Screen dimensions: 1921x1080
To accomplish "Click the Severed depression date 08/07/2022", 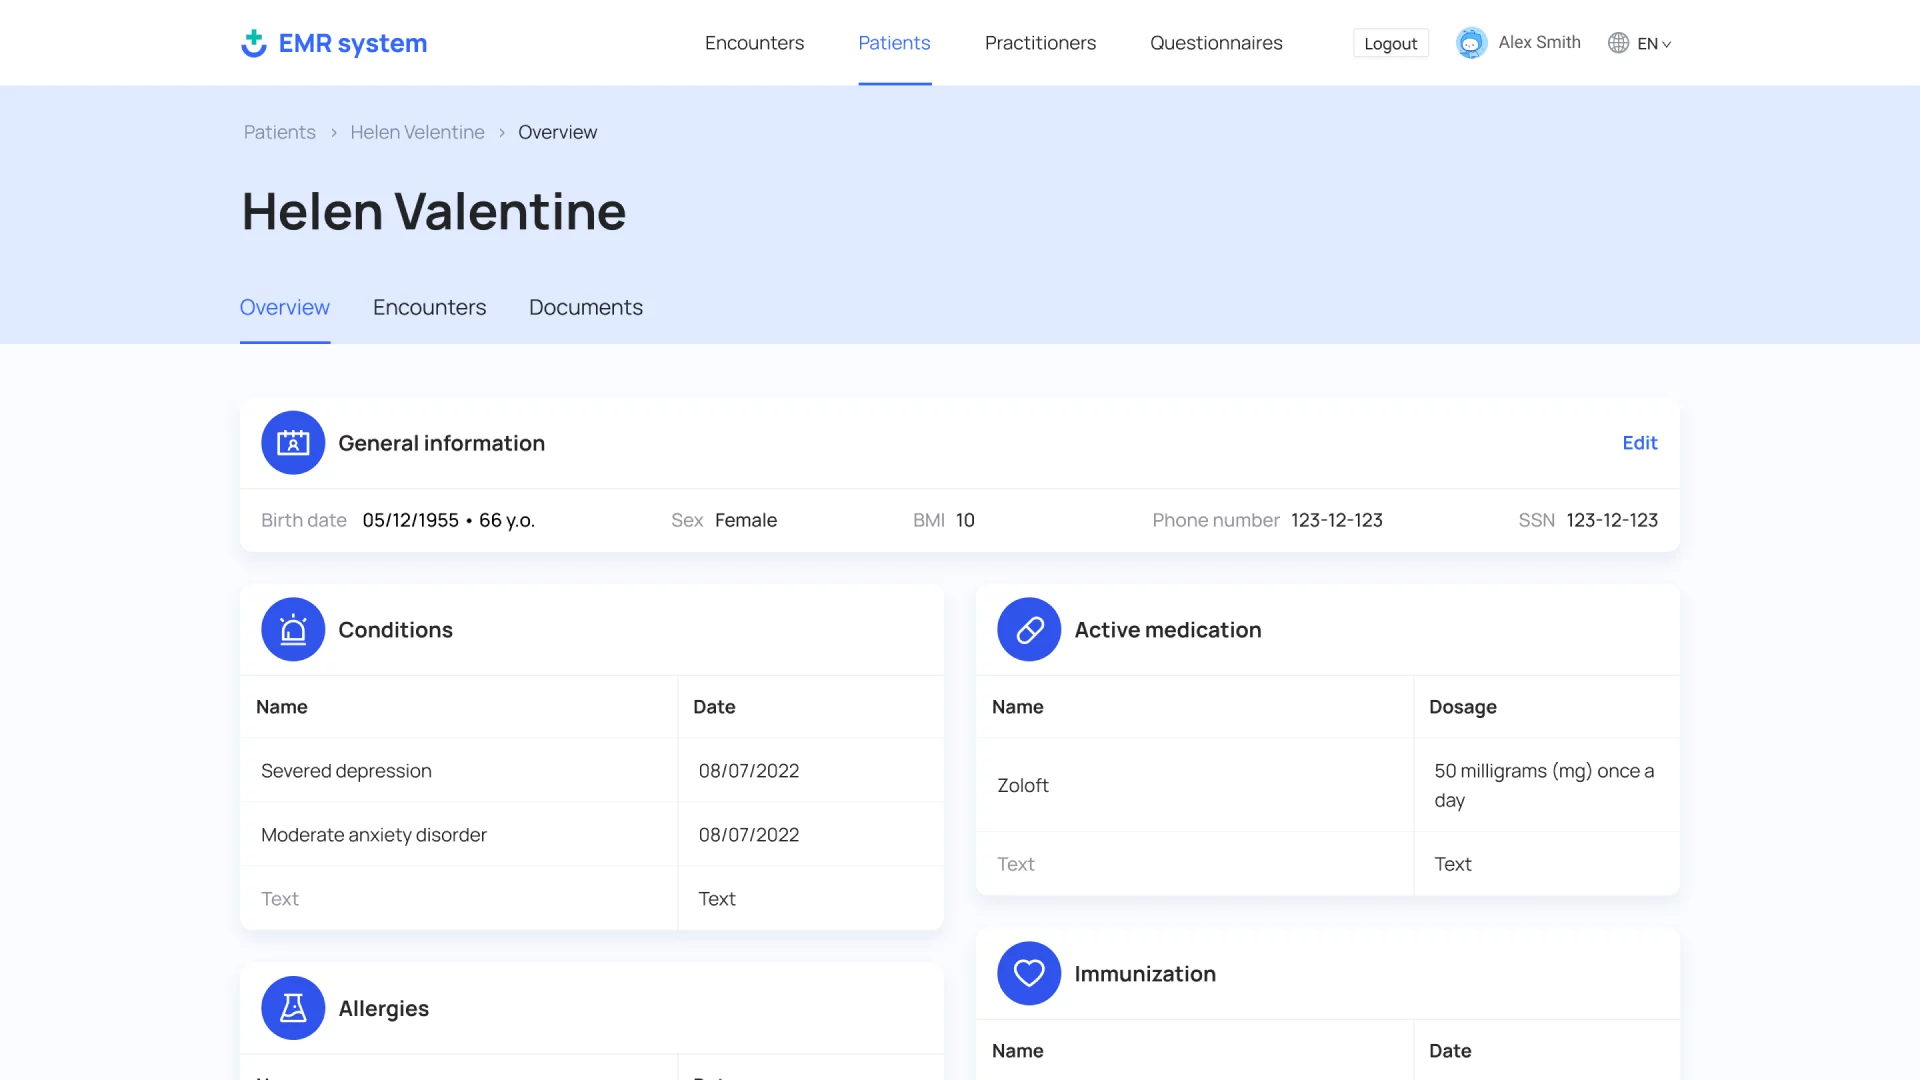I will (x=749, y=771).
